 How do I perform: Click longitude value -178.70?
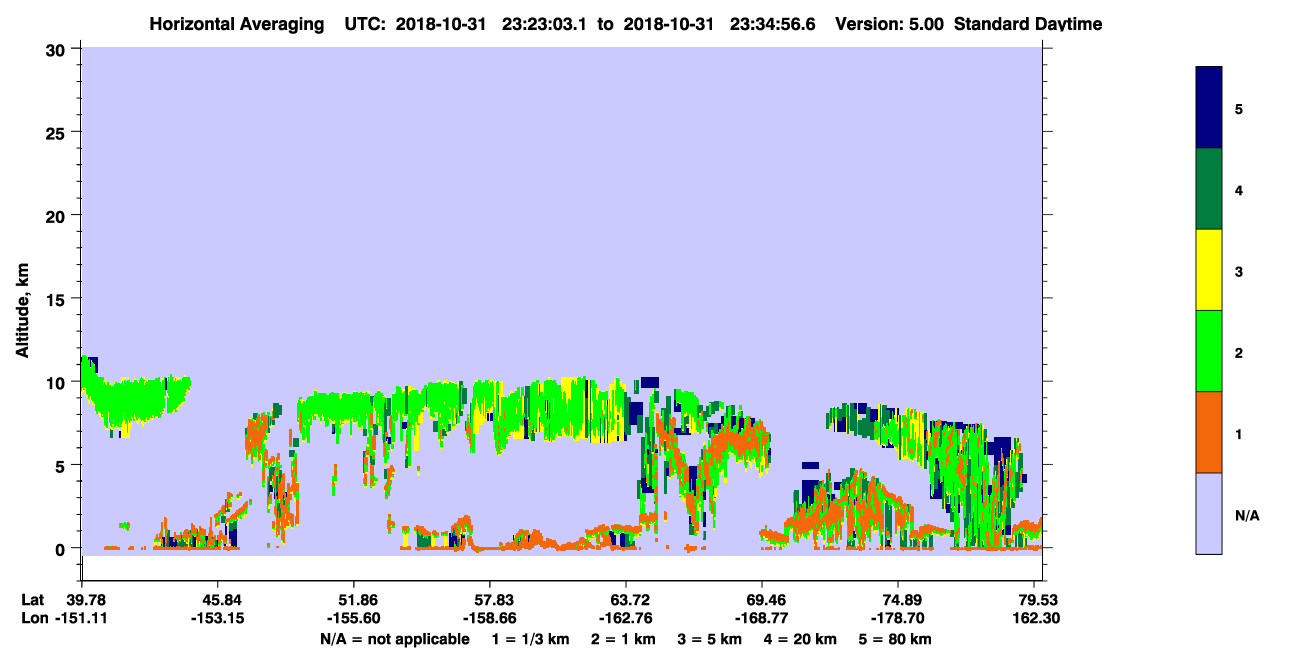click(898, 619)
